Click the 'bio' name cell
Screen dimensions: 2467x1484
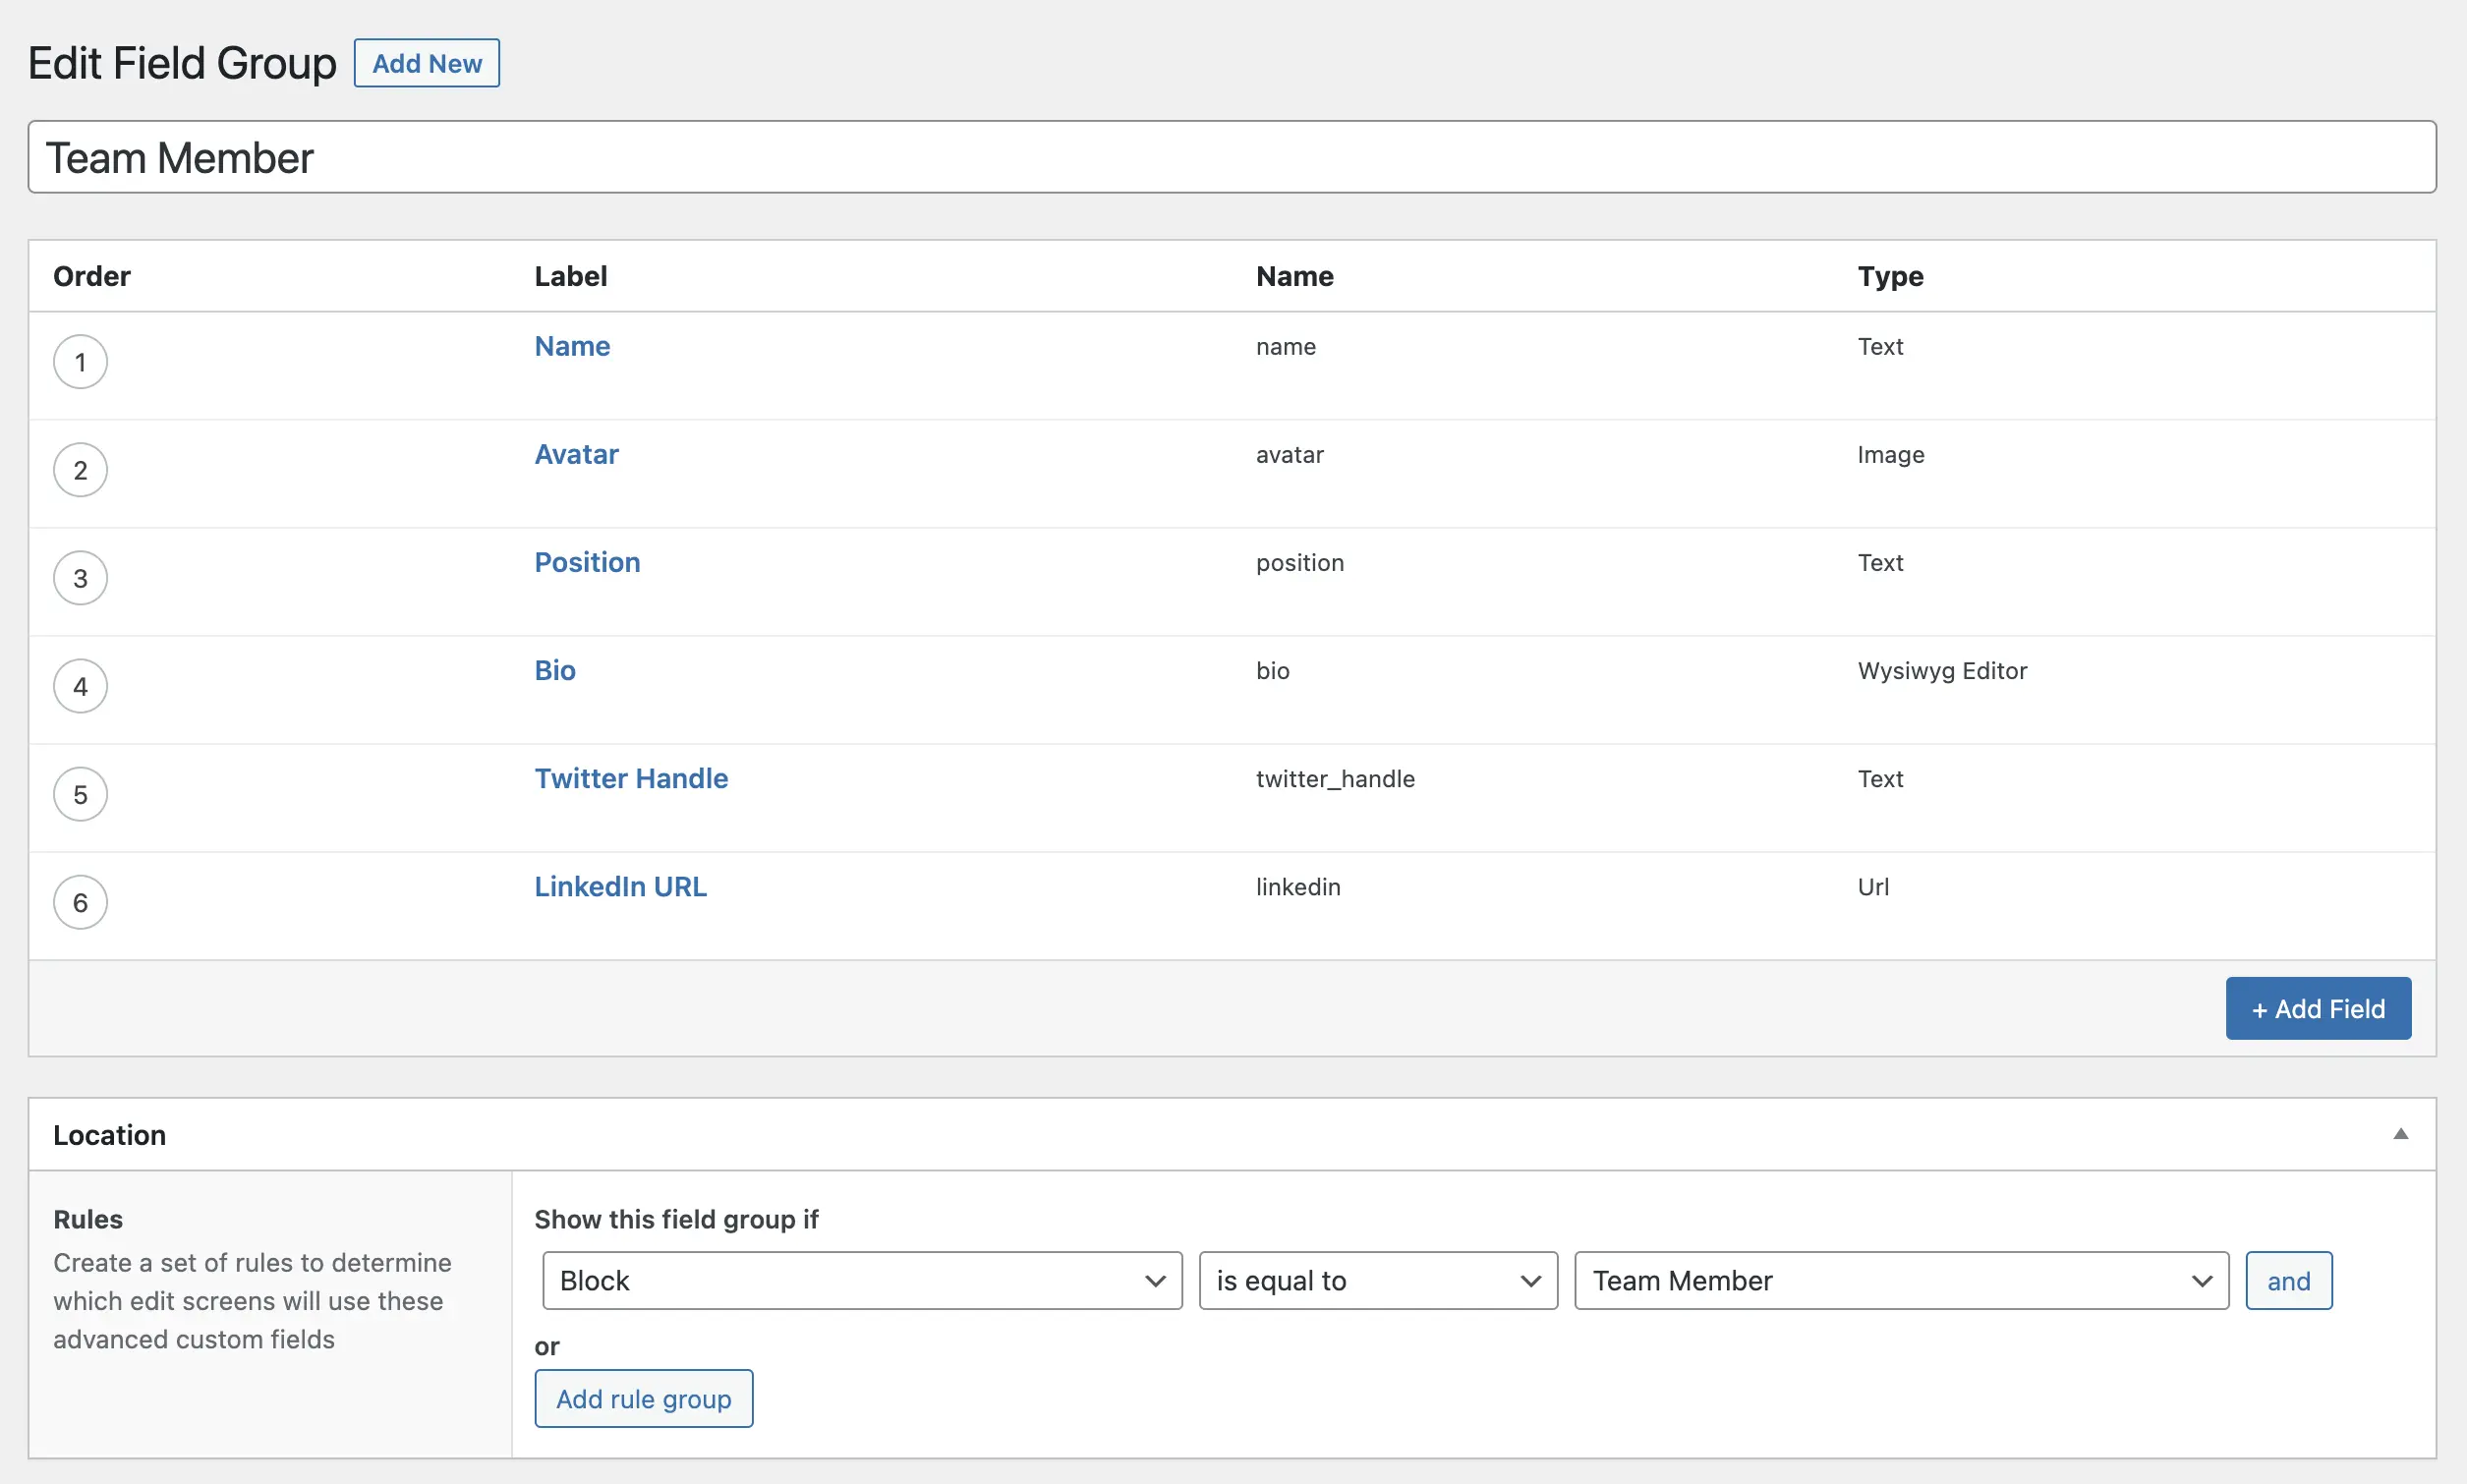[1272, 671]
